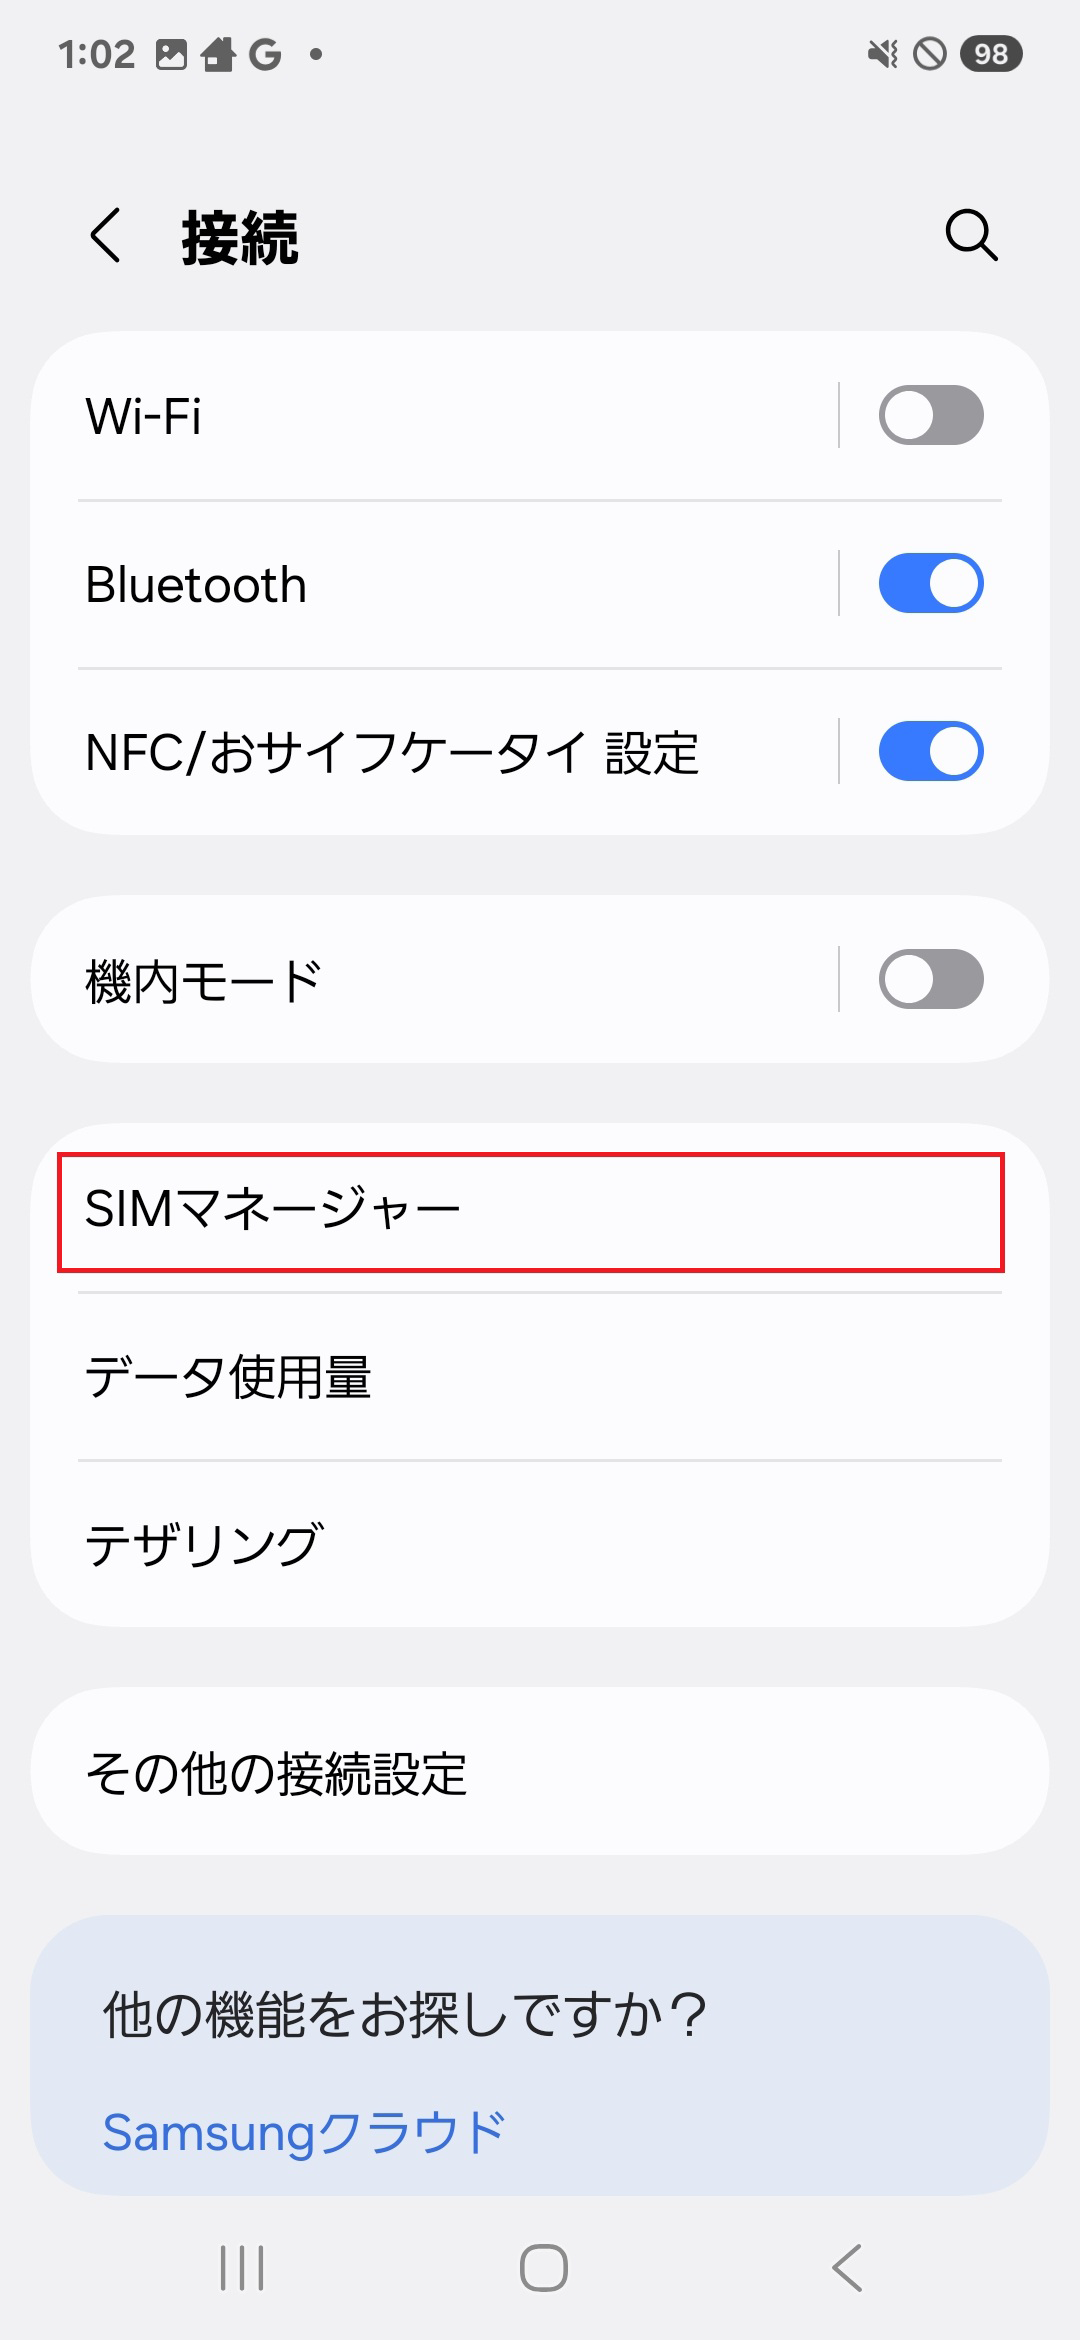Tap the Wi-Fi label to open details
Viewport: 1080px width, 2340px height.
pyautogui.click(x=145, y=416)
